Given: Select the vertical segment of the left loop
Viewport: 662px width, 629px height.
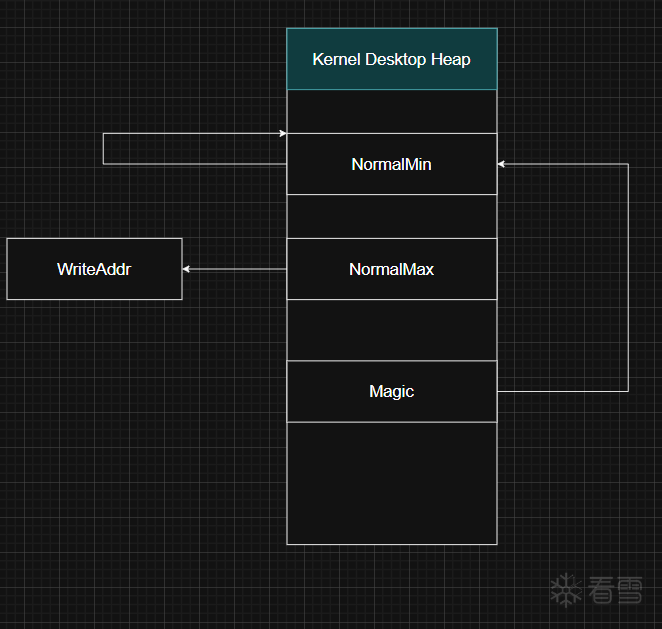Looking at the screenshot, I should (x=103, y=148).
